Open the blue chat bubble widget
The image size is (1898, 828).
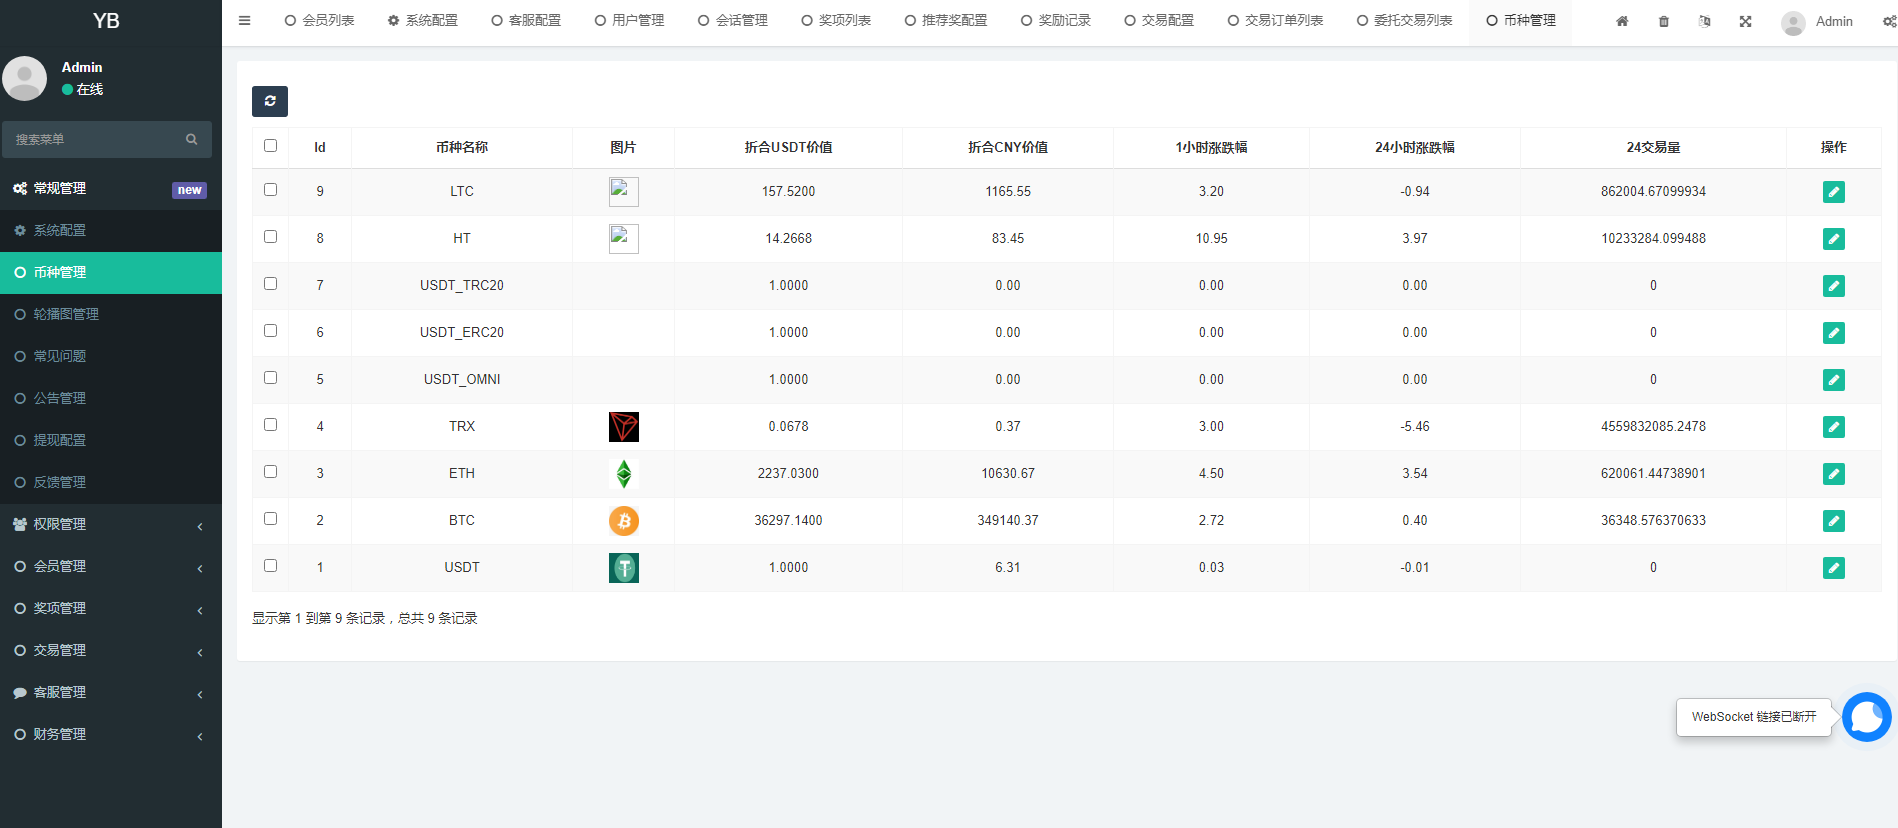click(1866, 717)
